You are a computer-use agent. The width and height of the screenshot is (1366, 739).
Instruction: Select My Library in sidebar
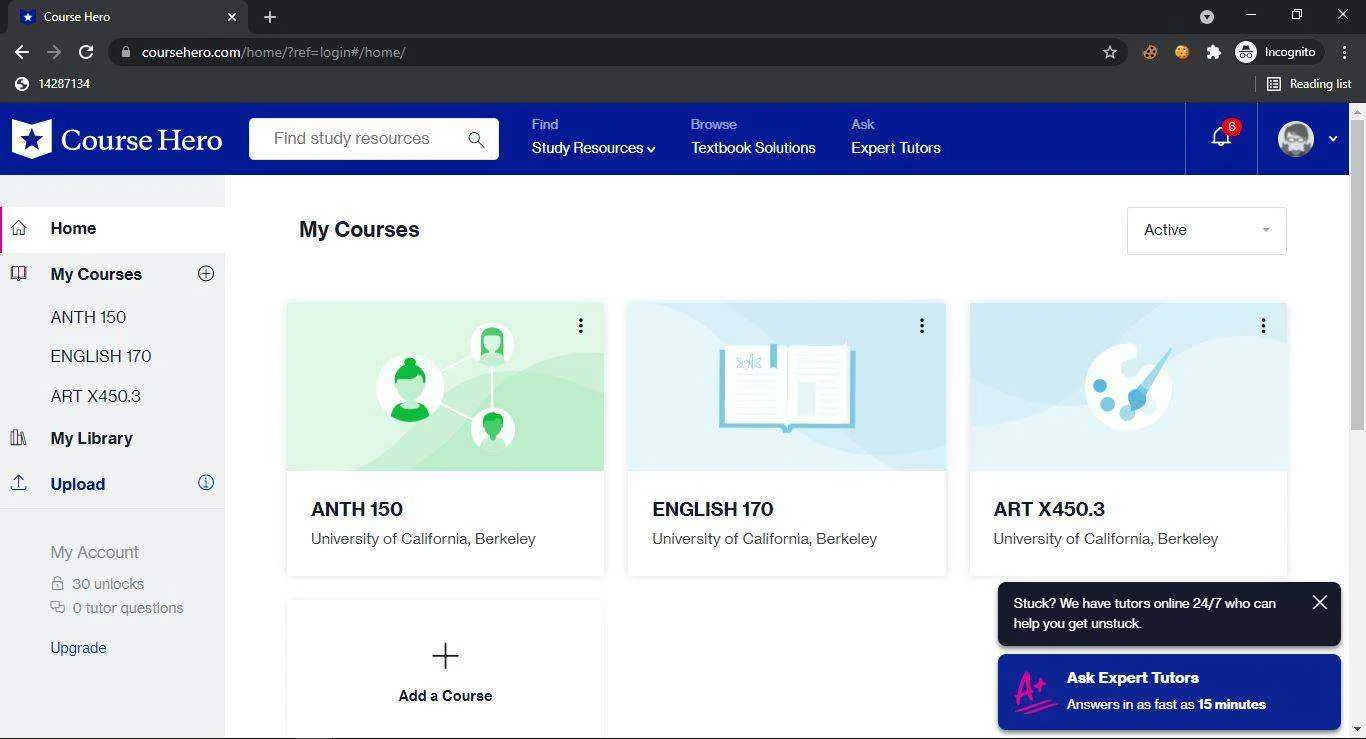click(x=91, y=438)
